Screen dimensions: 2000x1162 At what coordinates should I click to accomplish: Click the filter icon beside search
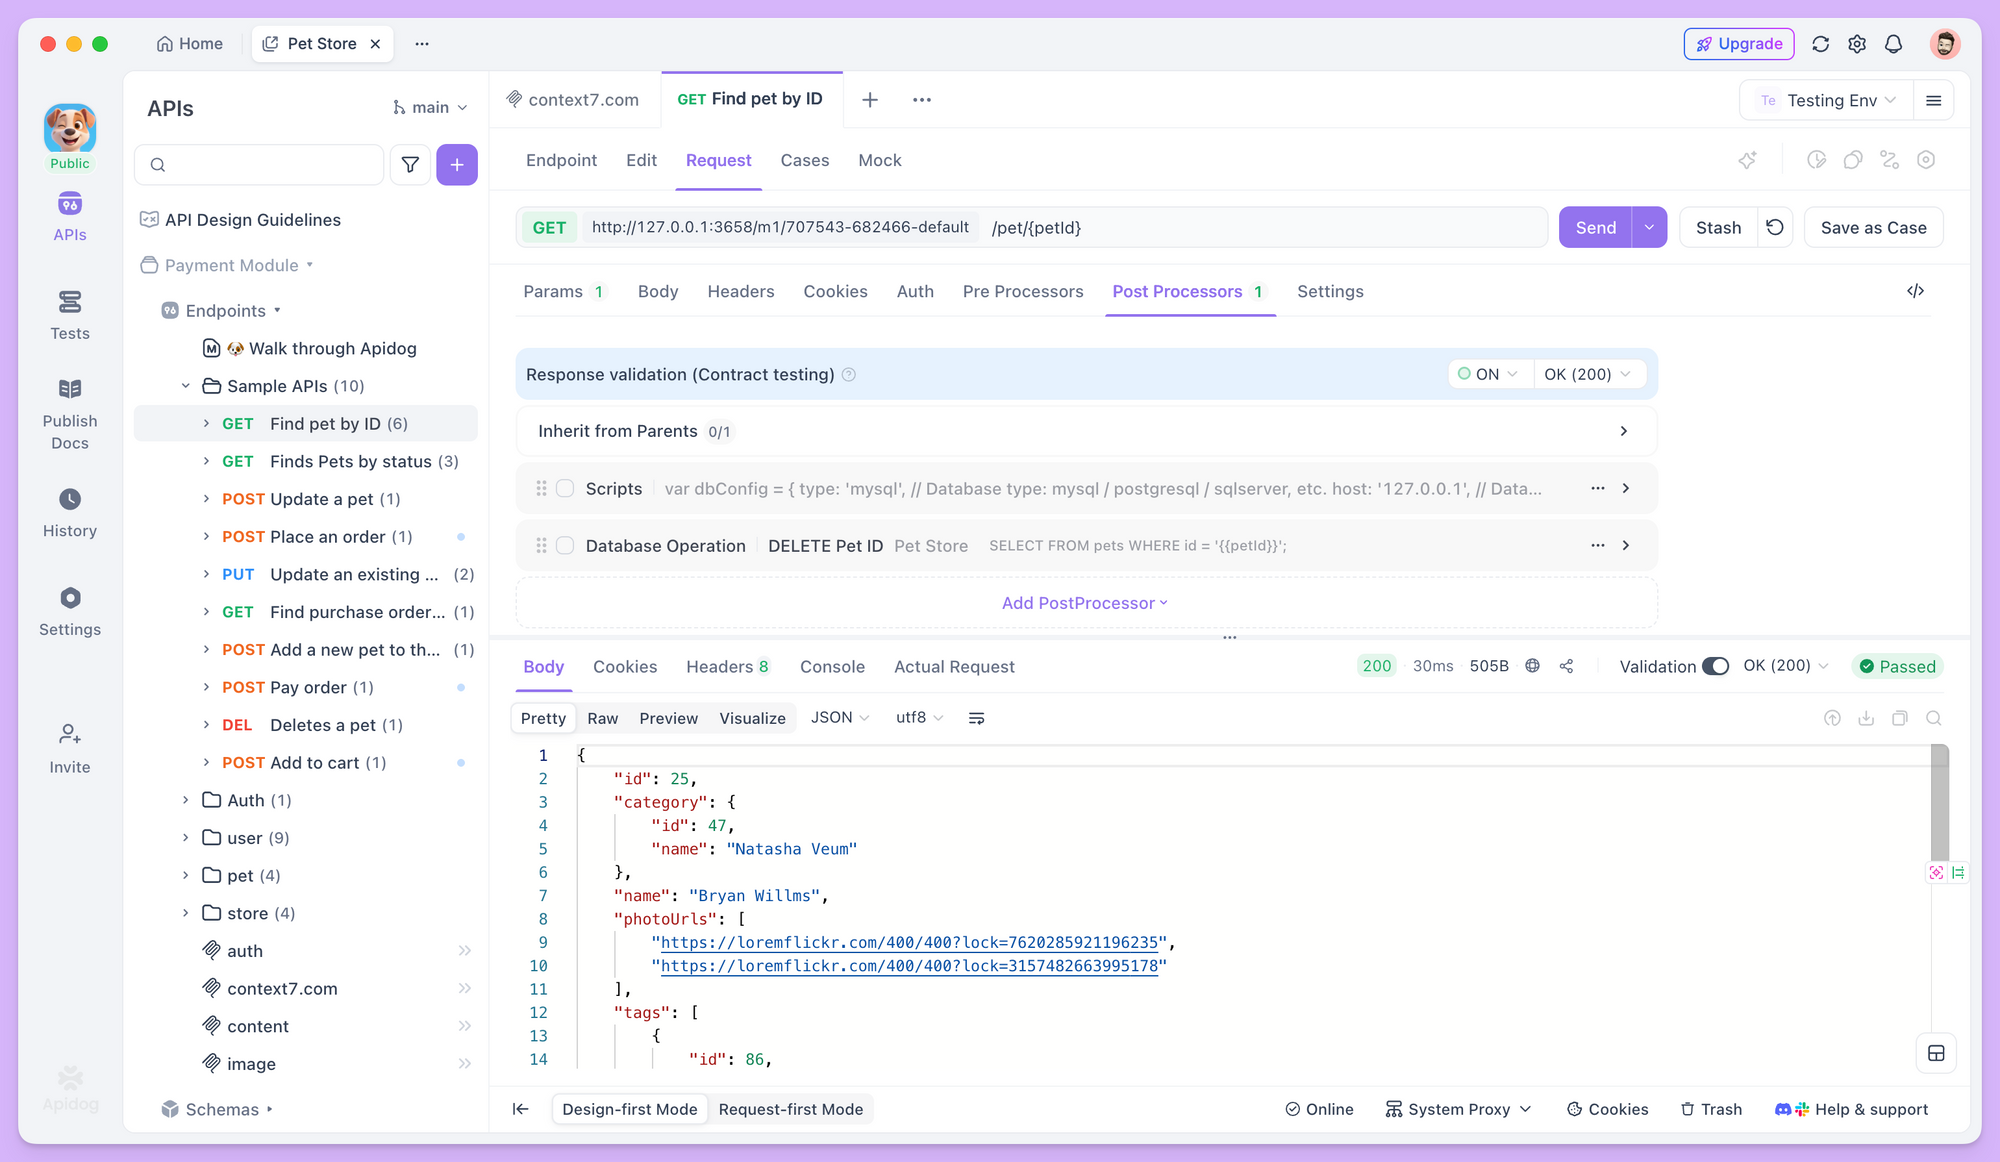point(410,165)
